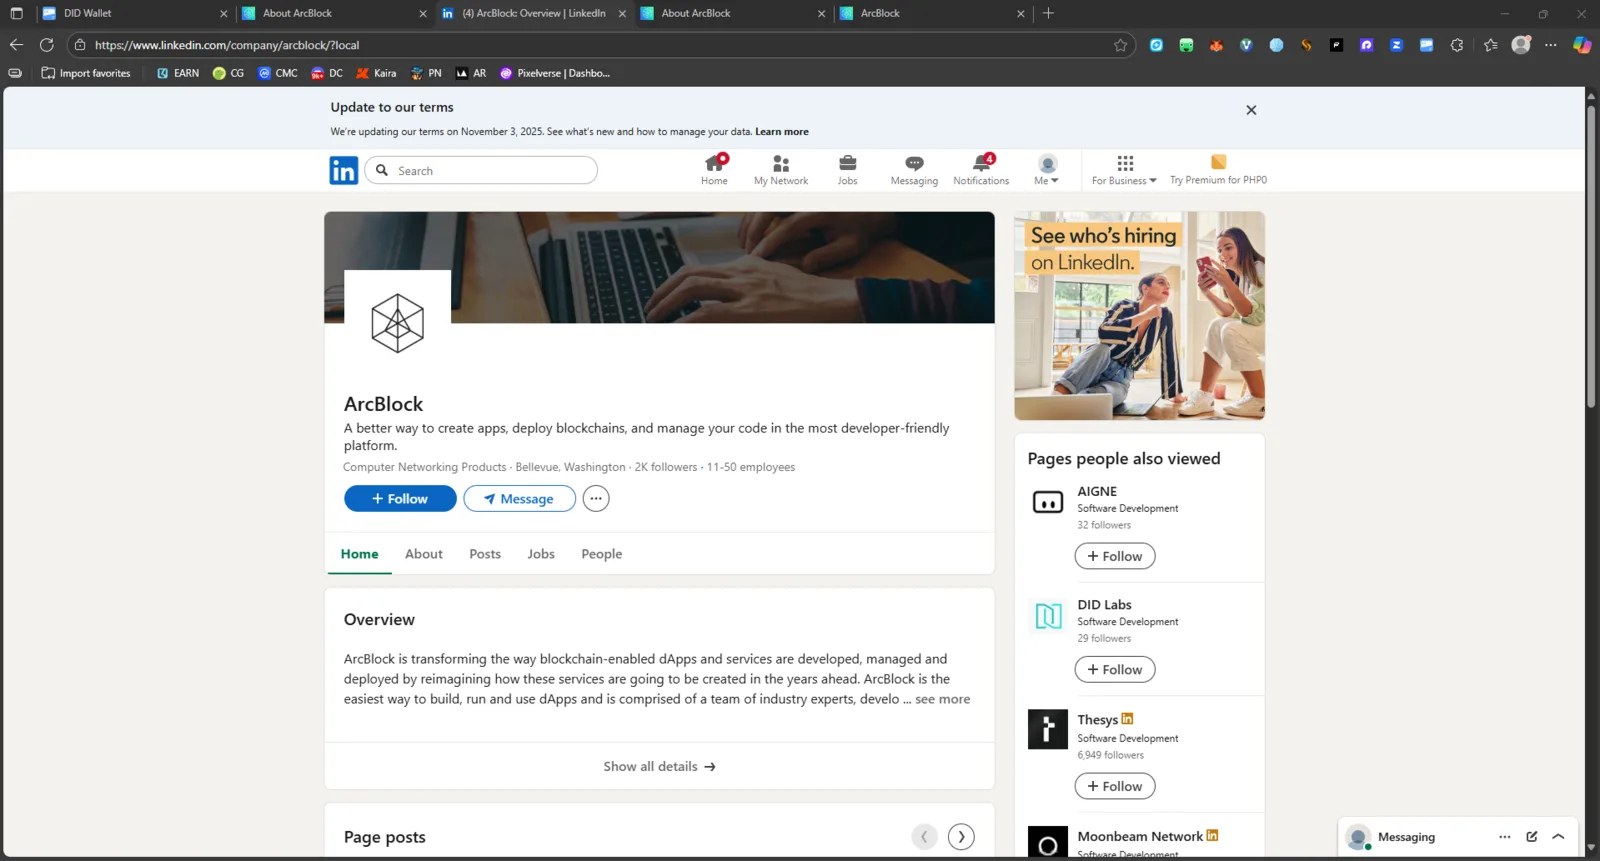Go to My Network

[781, 169]
